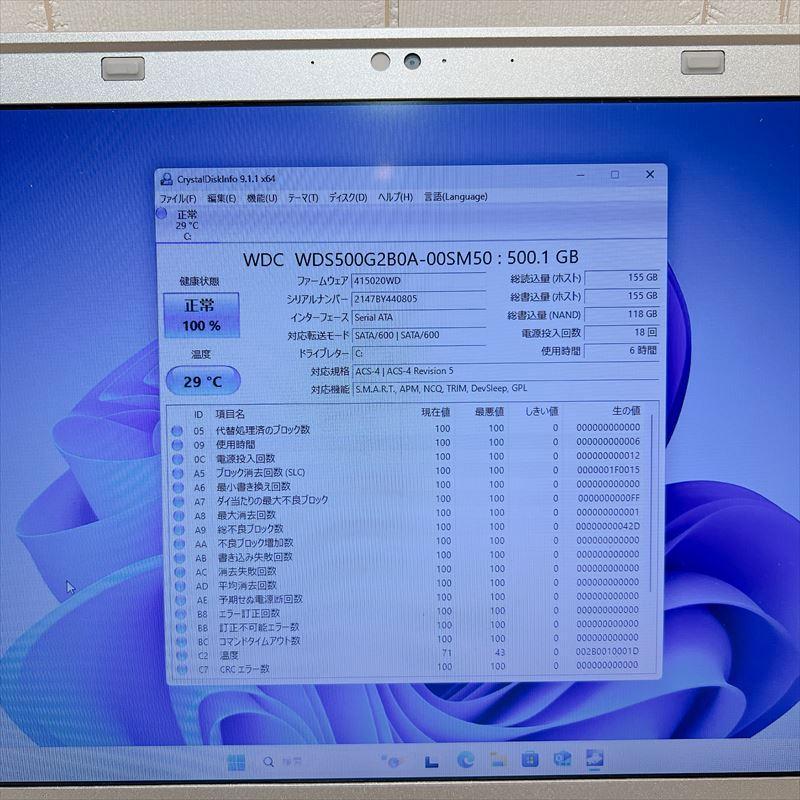
Task: Open the Windows Start menu
Action: point(236,762)
